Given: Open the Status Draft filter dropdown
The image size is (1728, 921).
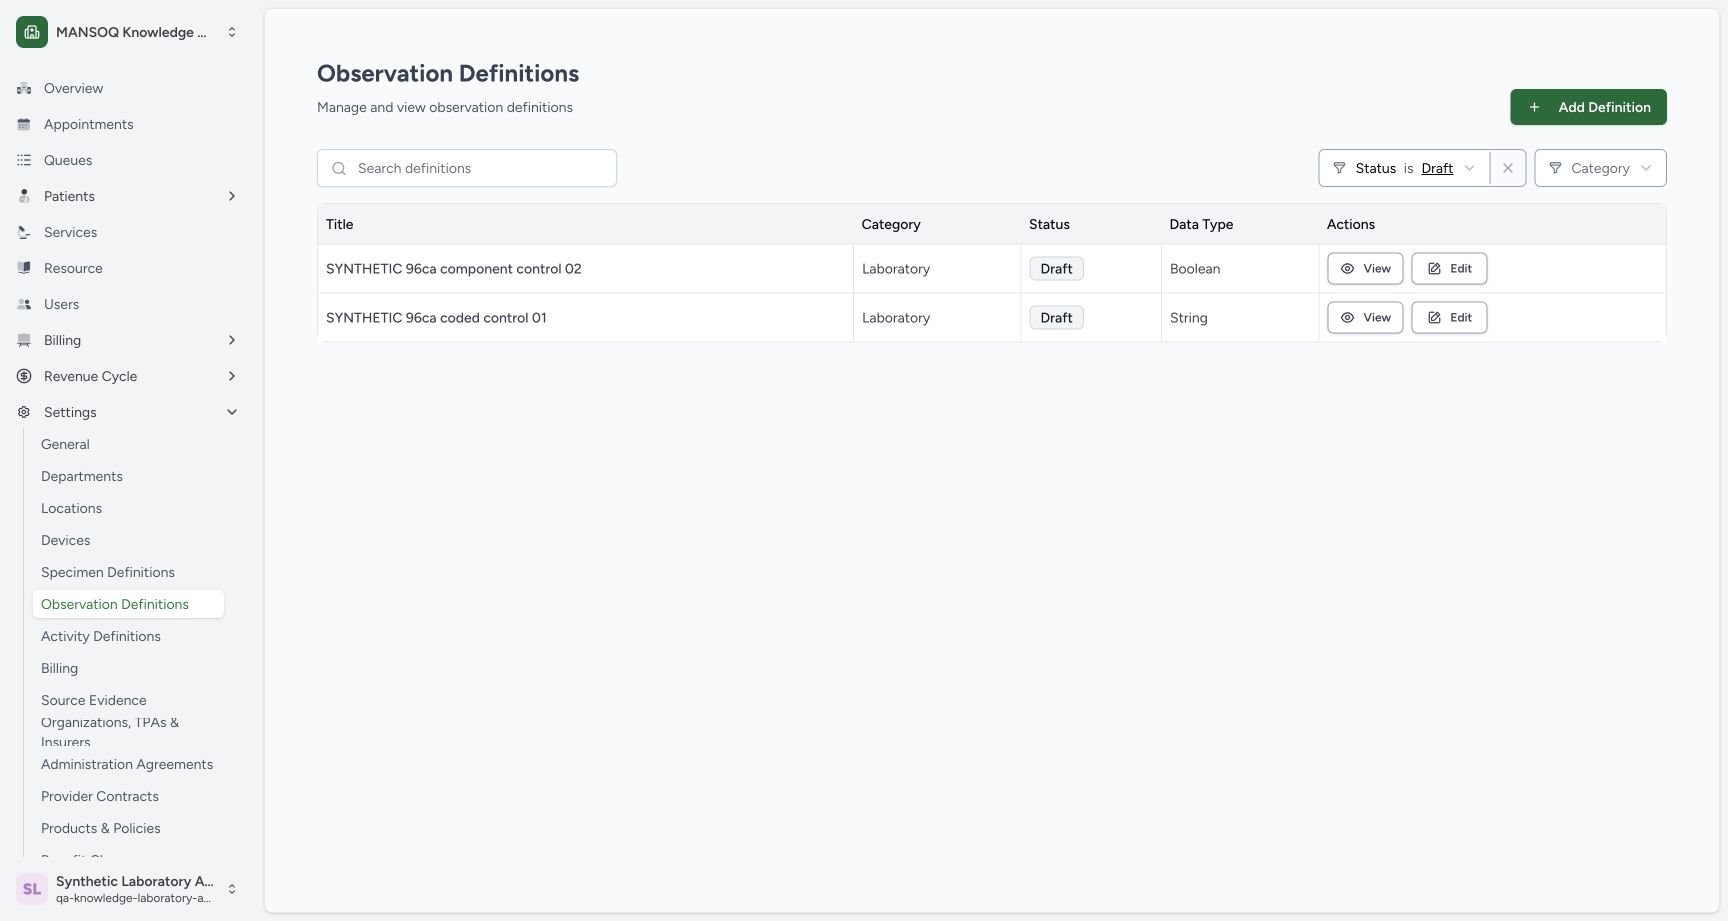Looking at the screenshot, I should pos(1404,168).
